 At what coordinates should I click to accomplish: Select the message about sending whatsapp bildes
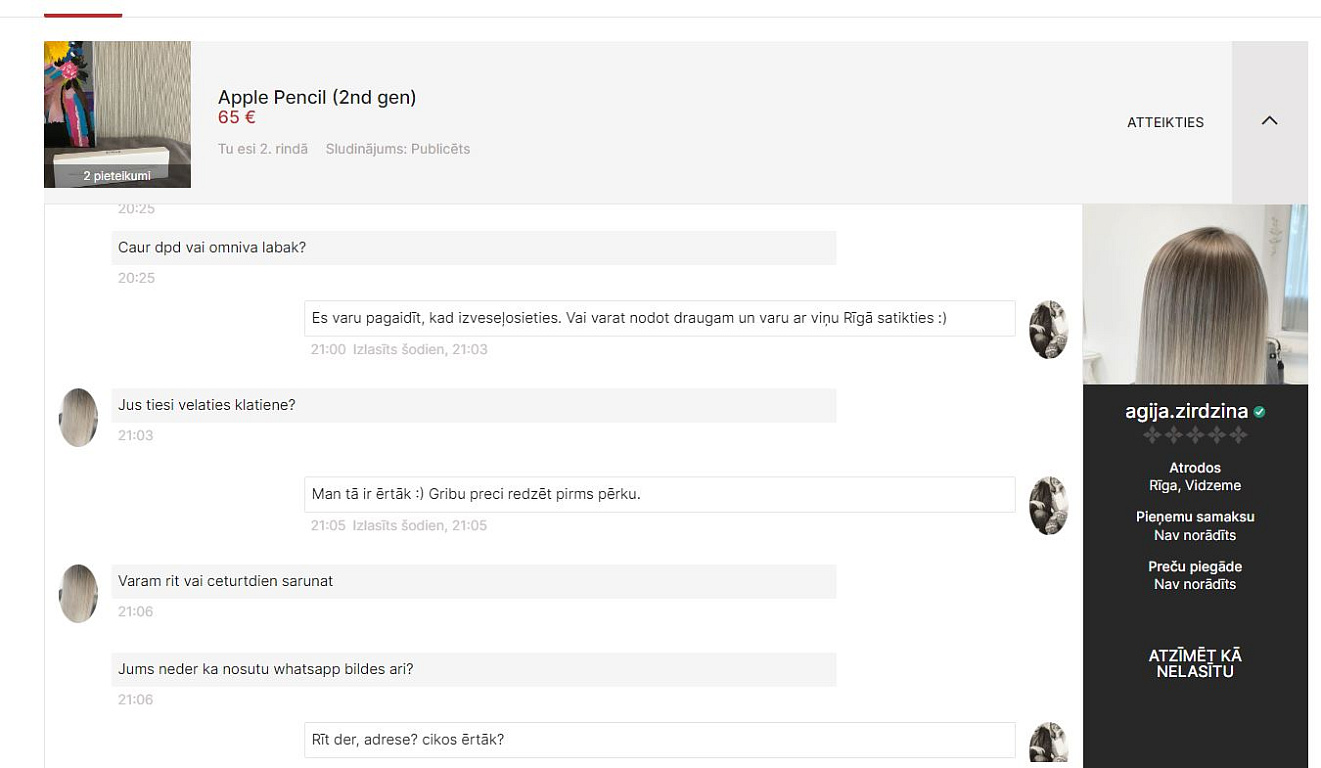pyautogui.click(x=266, y=669)
